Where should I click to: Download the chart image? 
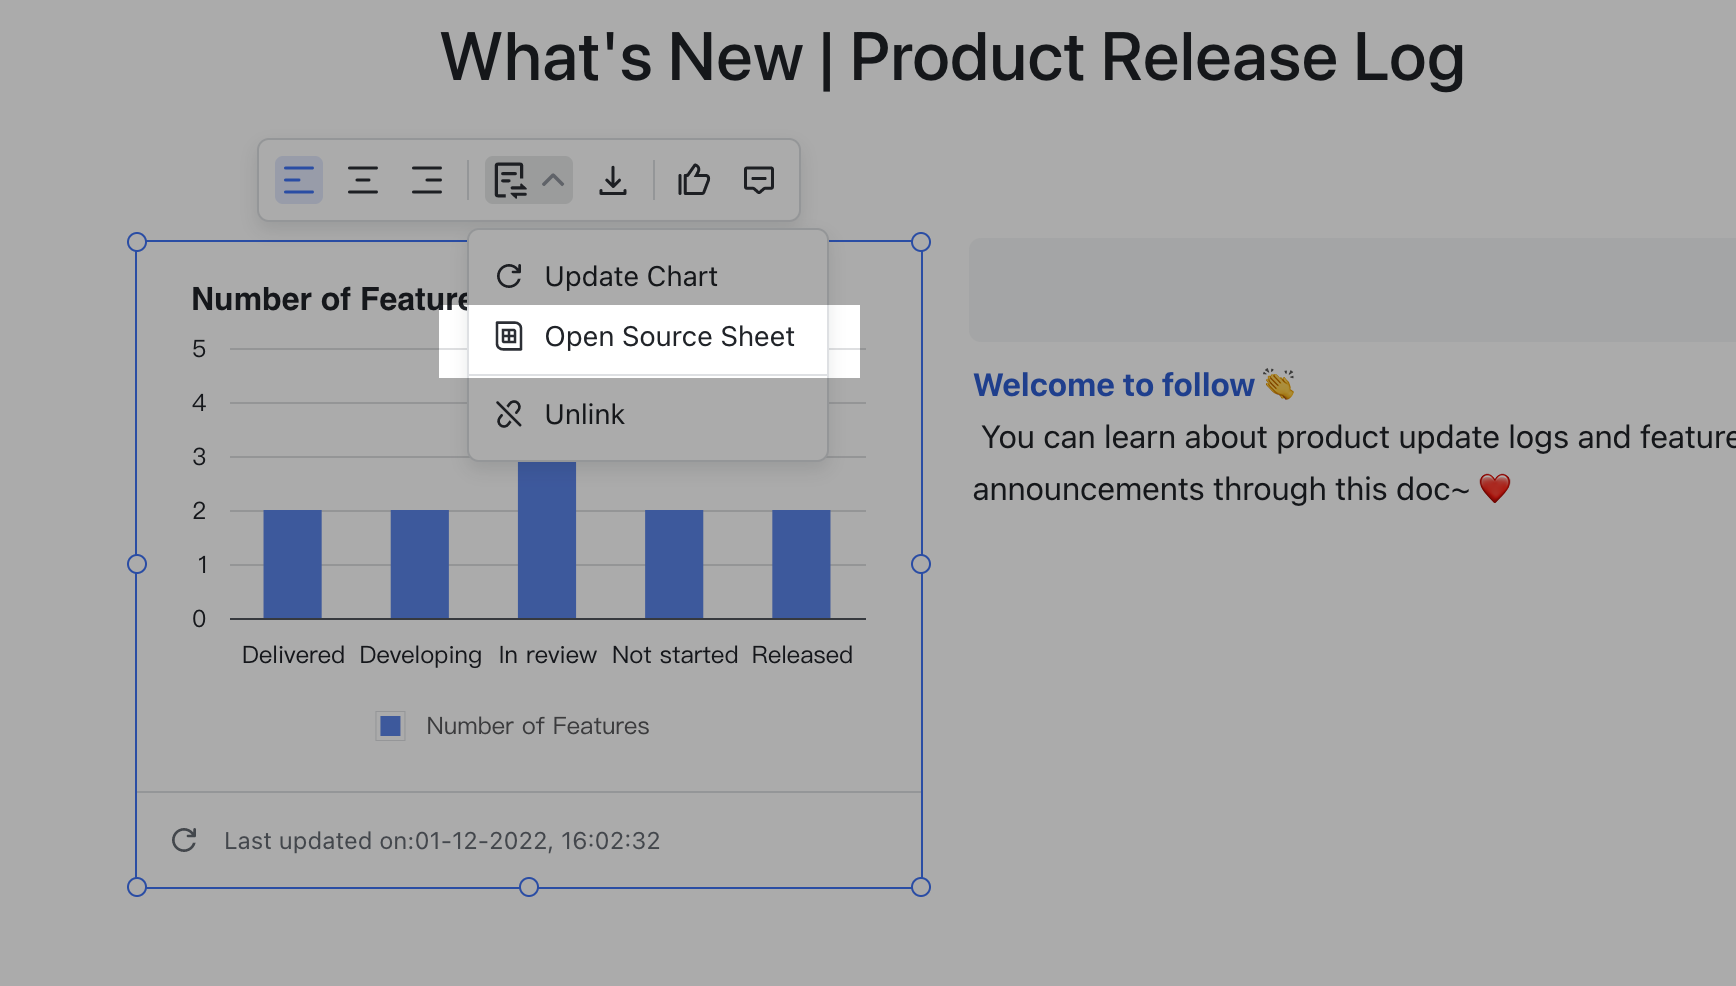[613, 180]
